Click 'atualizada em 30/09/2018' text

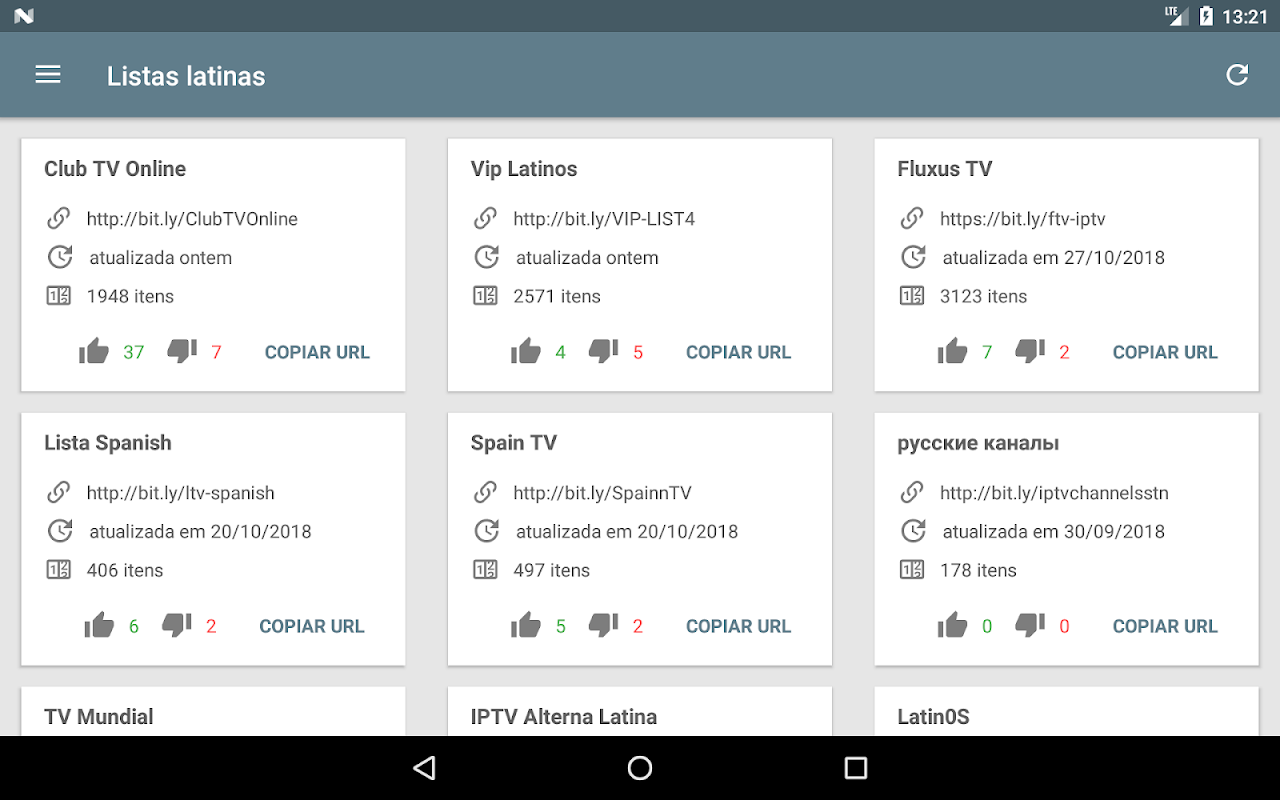pos(1053,532)
